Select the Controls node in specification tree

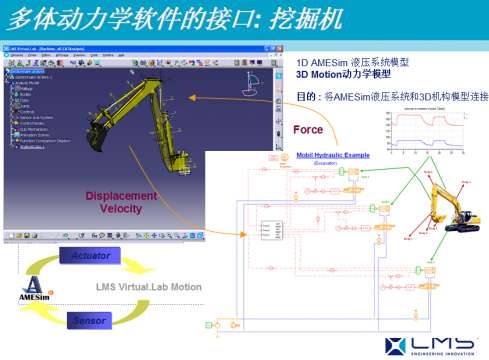click(x=25, y=112)
